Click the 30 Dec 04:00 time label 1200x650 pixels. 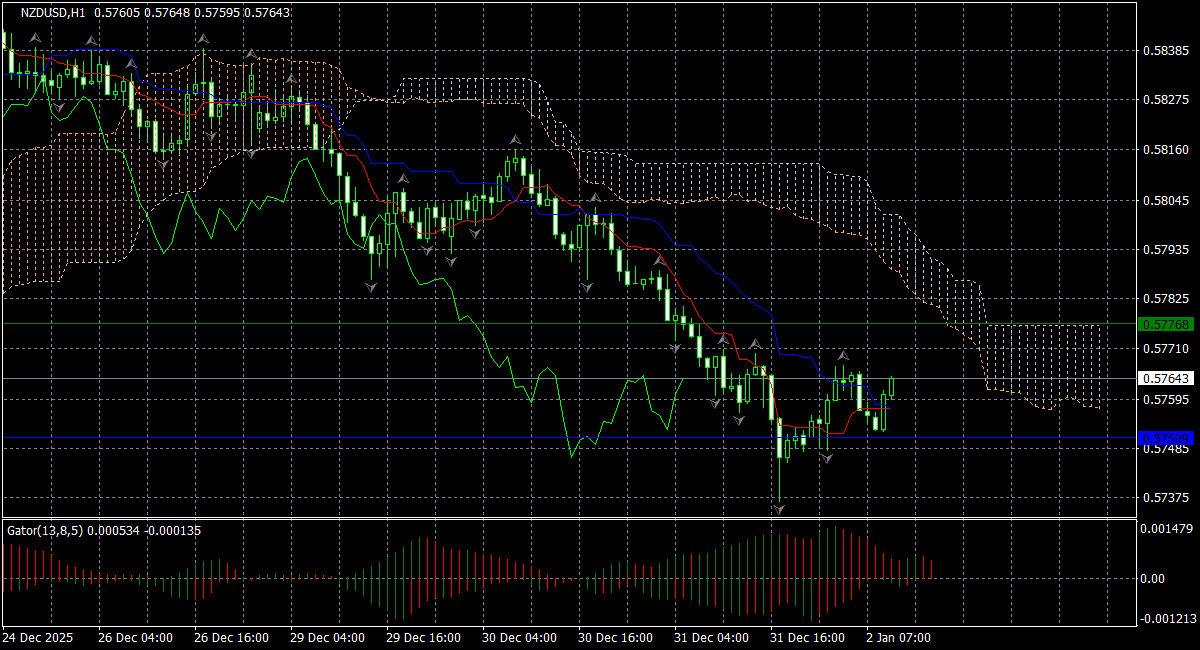(519, 638)
